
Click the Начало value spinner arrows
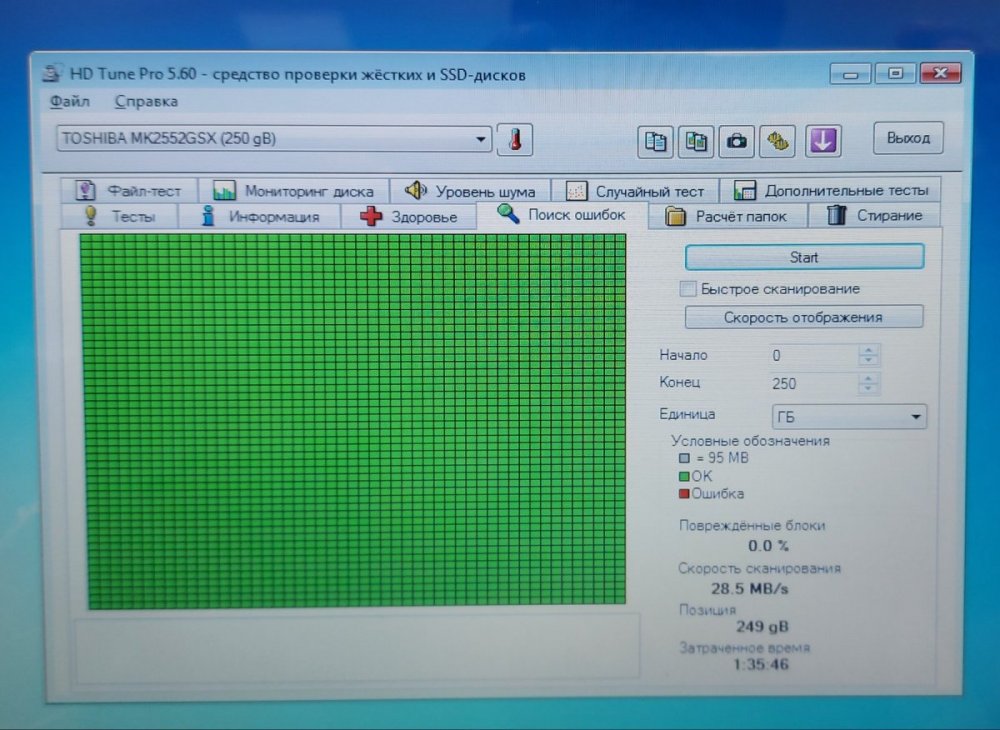[869, 355]
